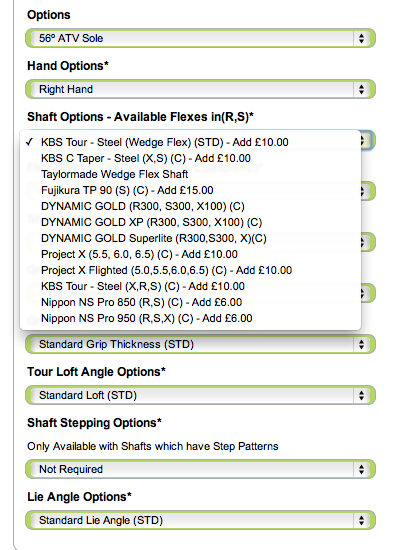
Task: Select DYNAMIC GOLD (R300, S300, X100) option
Action: 190,206
